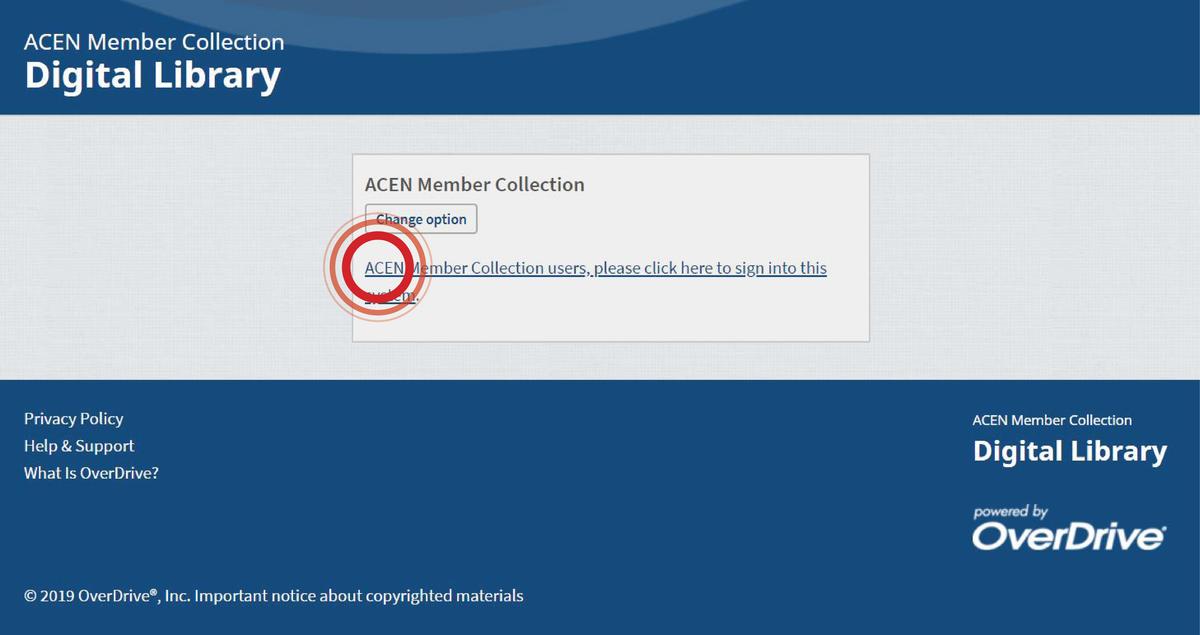Open the Privacy Policy link
This screenshot has width=1200, height=635.
pyautogui.click(x=74, y=419)
